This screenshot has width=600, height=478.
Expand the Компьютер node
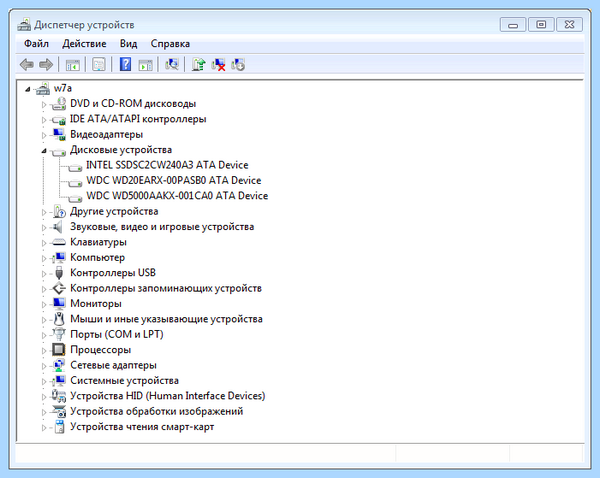44,258
